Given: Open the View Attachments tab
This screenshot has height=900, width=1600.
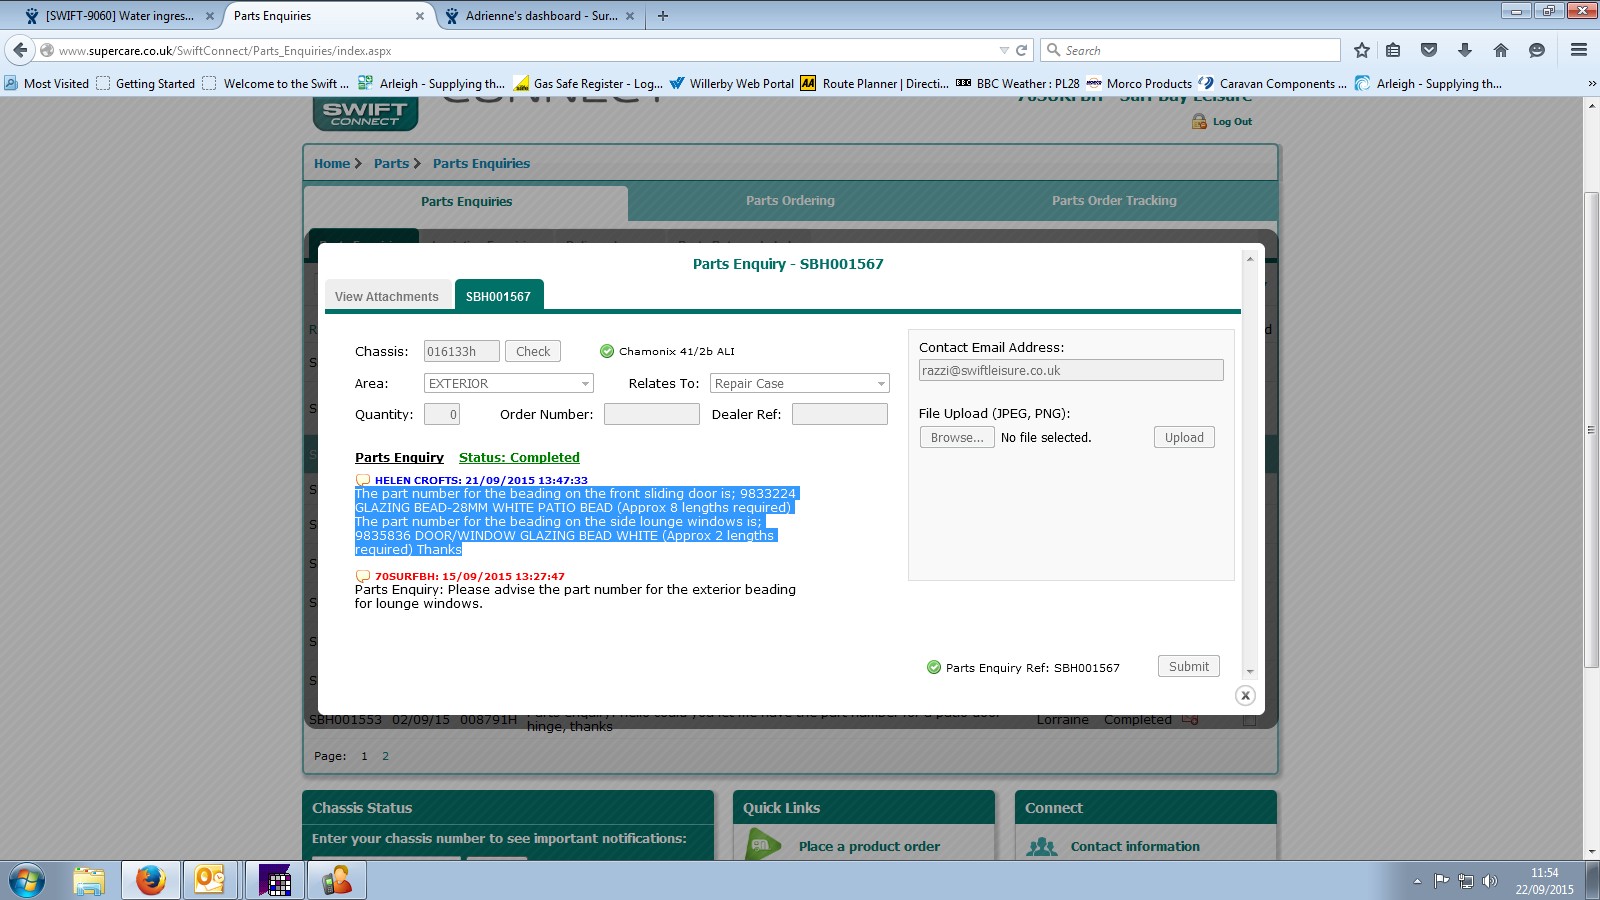Looking at the screenshot, I should pyautogui.click(x=387, y=296).
